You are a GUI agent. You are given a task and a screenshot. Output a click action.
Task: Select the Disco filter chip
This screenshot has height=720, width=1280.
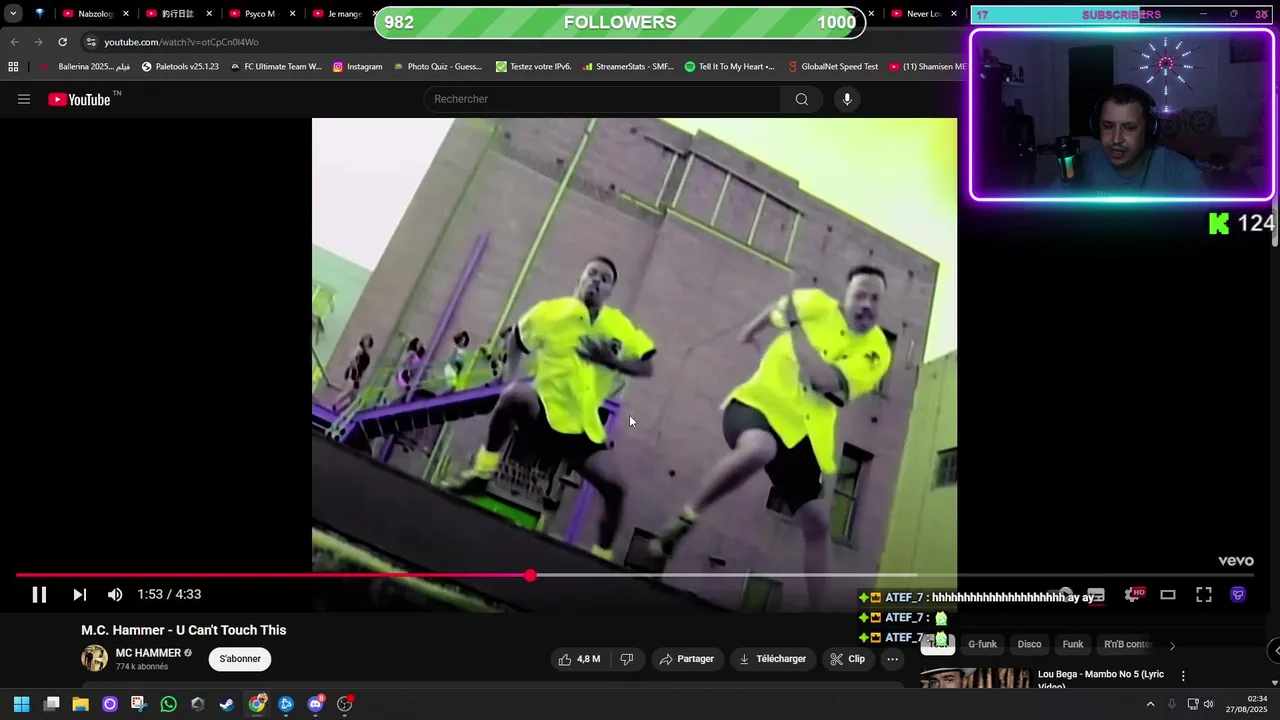1029,645
